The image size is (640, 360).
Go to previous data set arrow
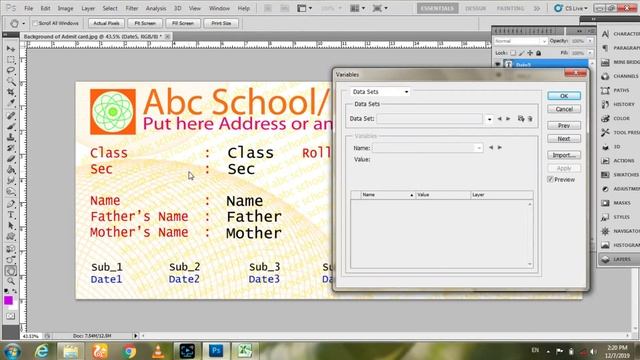pyautogui.click(x=499, y=119)
